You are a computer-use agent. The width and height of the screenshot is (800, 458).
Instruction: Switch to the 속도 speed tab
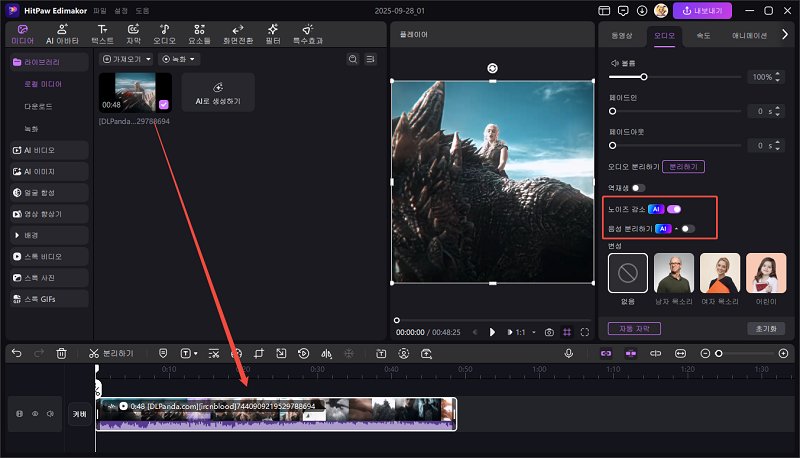click(x=703, y=35)
